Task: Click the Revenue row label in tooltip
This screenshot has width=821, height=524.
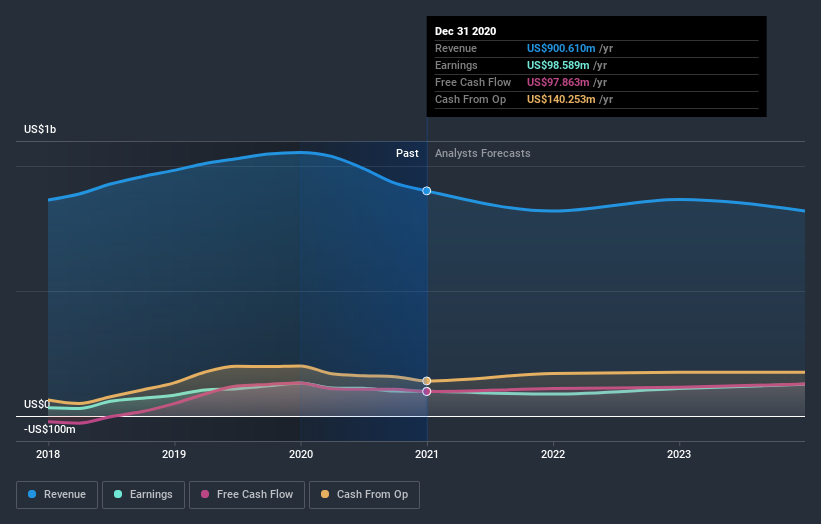Action: click(x=456, y=48)
